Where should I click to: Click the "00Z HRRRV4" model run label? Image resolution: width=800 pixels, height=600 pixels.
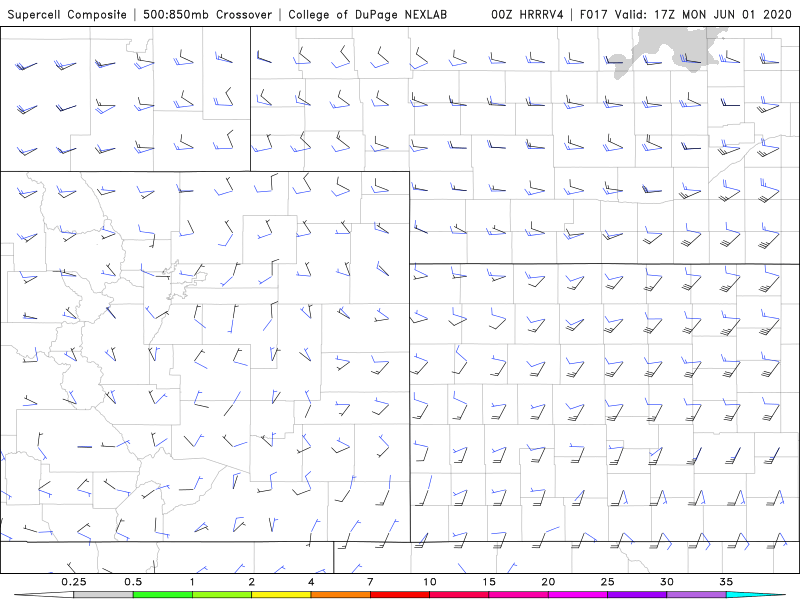coord(527,15)
